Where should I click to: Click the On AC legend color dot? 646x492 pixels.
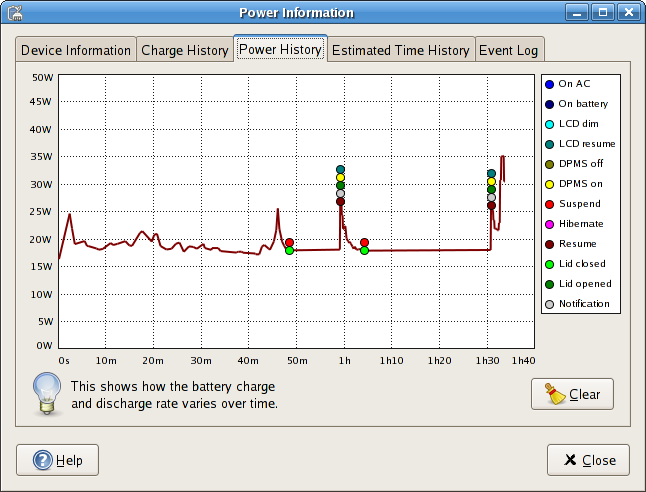pos(549,84)
